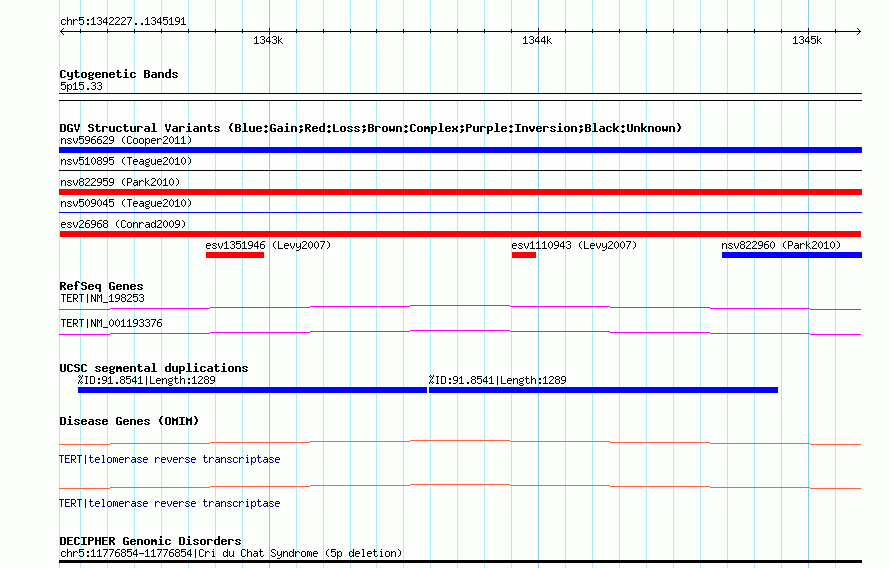
Task: Click the nsv509045 (Teague2010) label text
Action: tap(126, 203)
